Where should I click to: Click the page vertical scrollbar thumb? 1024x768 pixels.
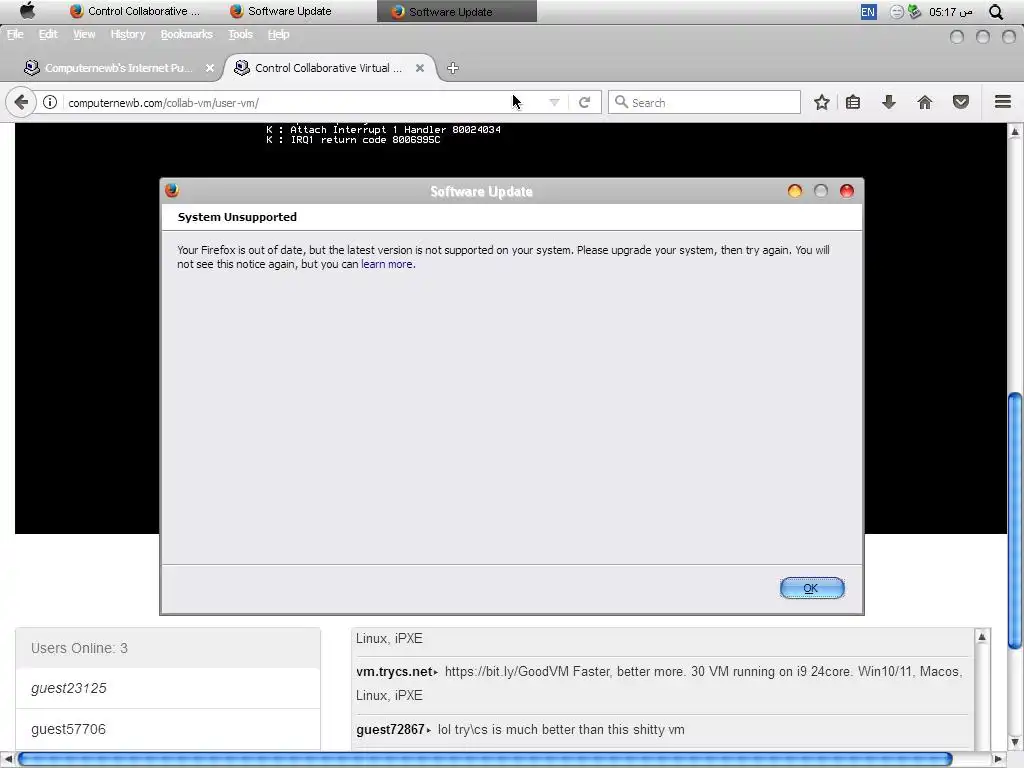1015,520
